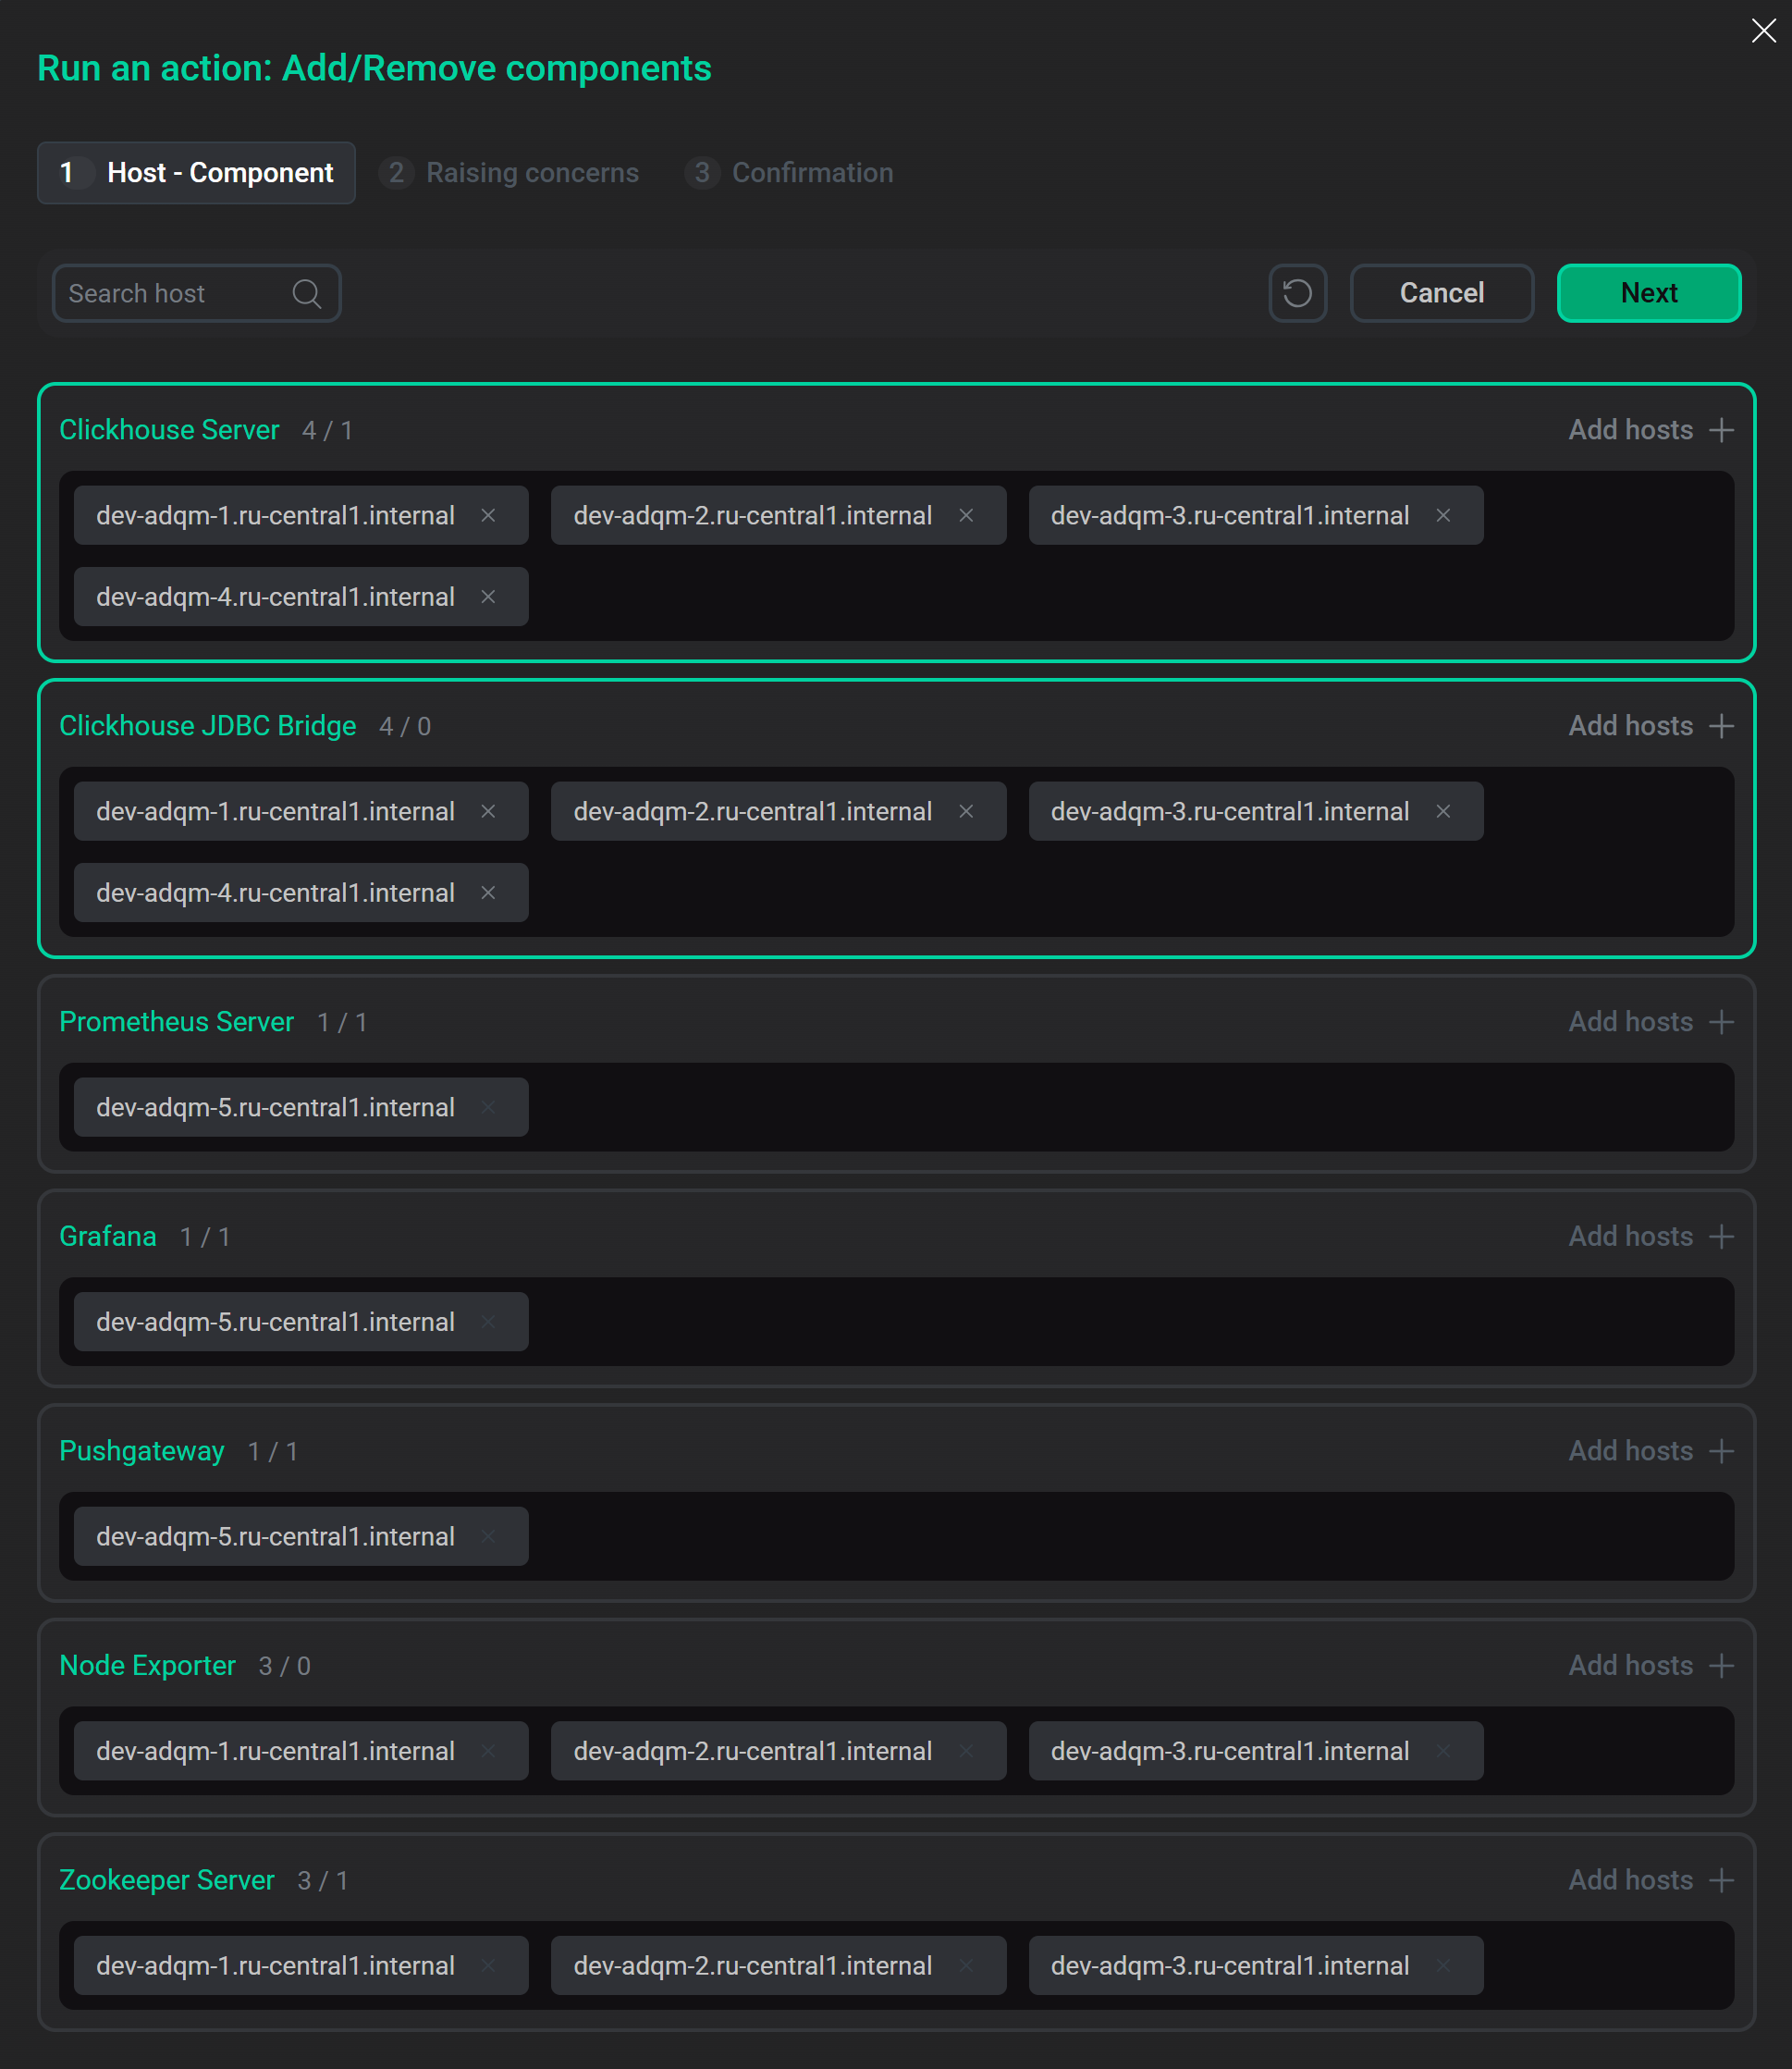Remove dev-adqm-3 from Clickhouse Server

[1443, 516]
